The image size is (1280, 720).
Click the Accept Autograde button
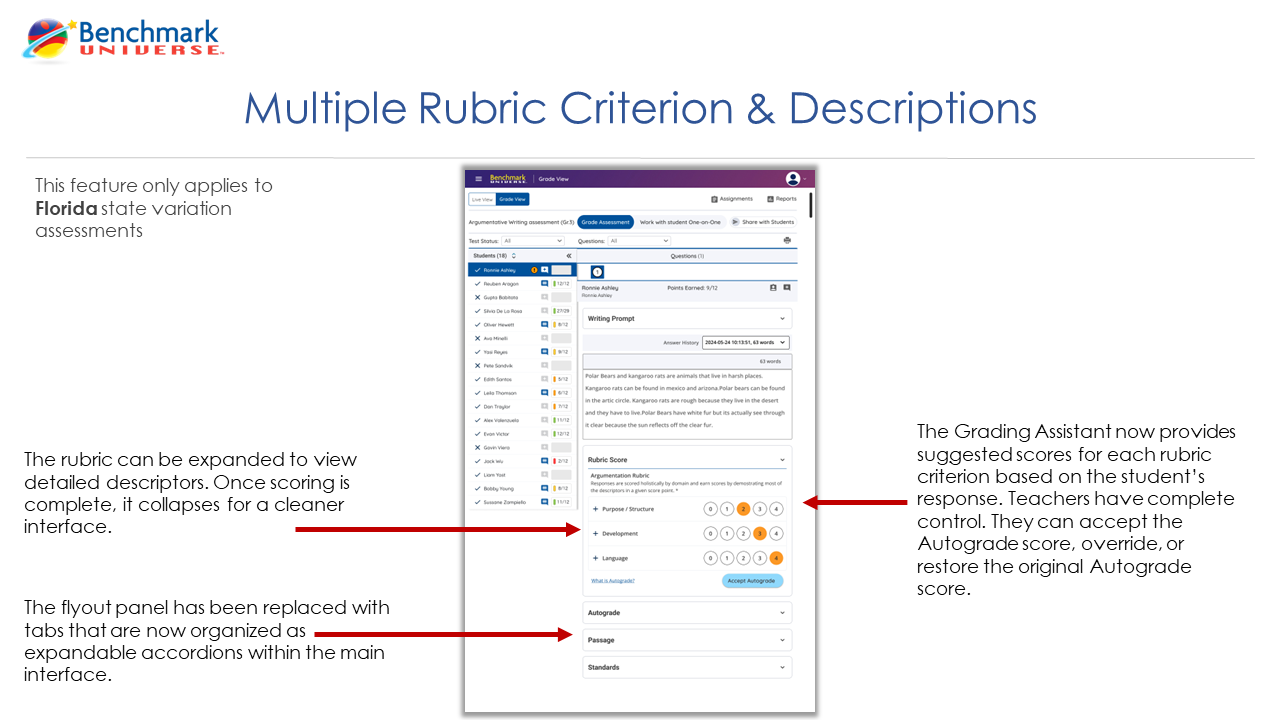click(x=752, y=580)
